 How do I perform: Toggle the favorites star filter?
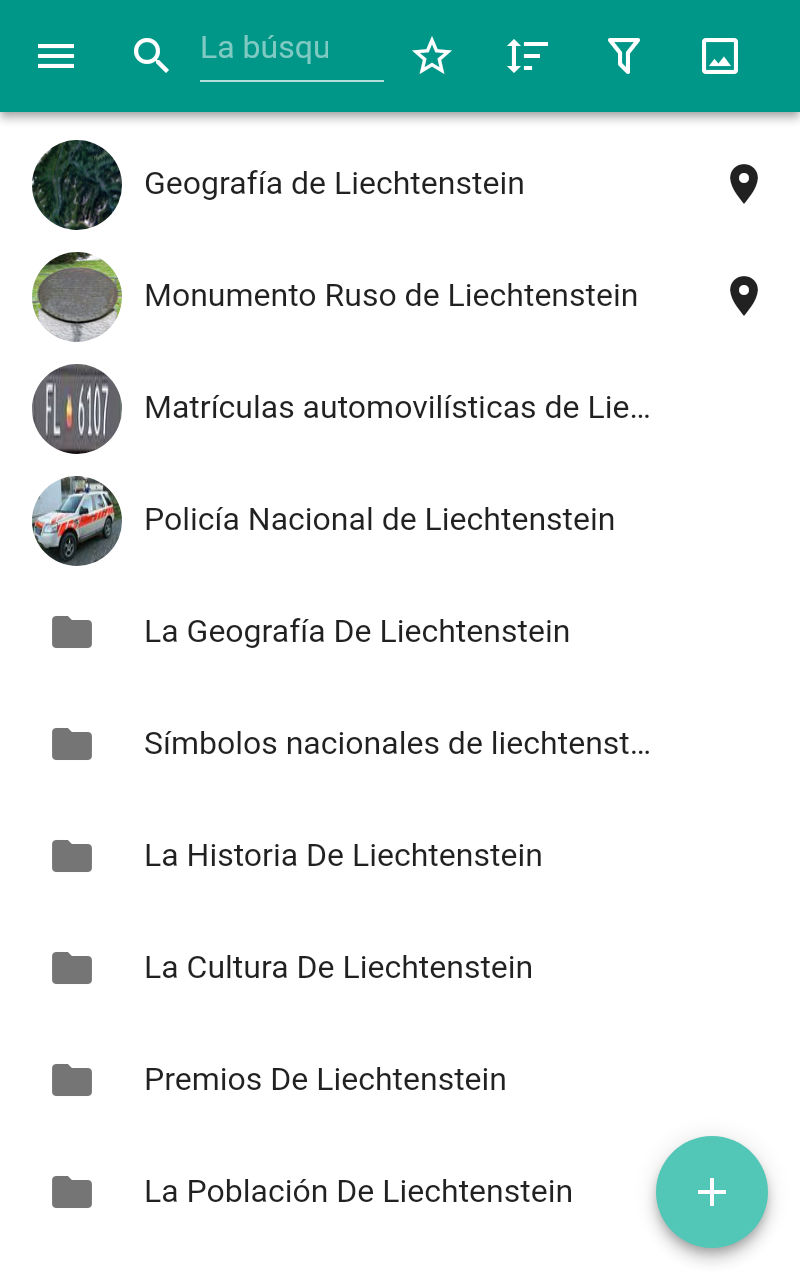(432, 56)
